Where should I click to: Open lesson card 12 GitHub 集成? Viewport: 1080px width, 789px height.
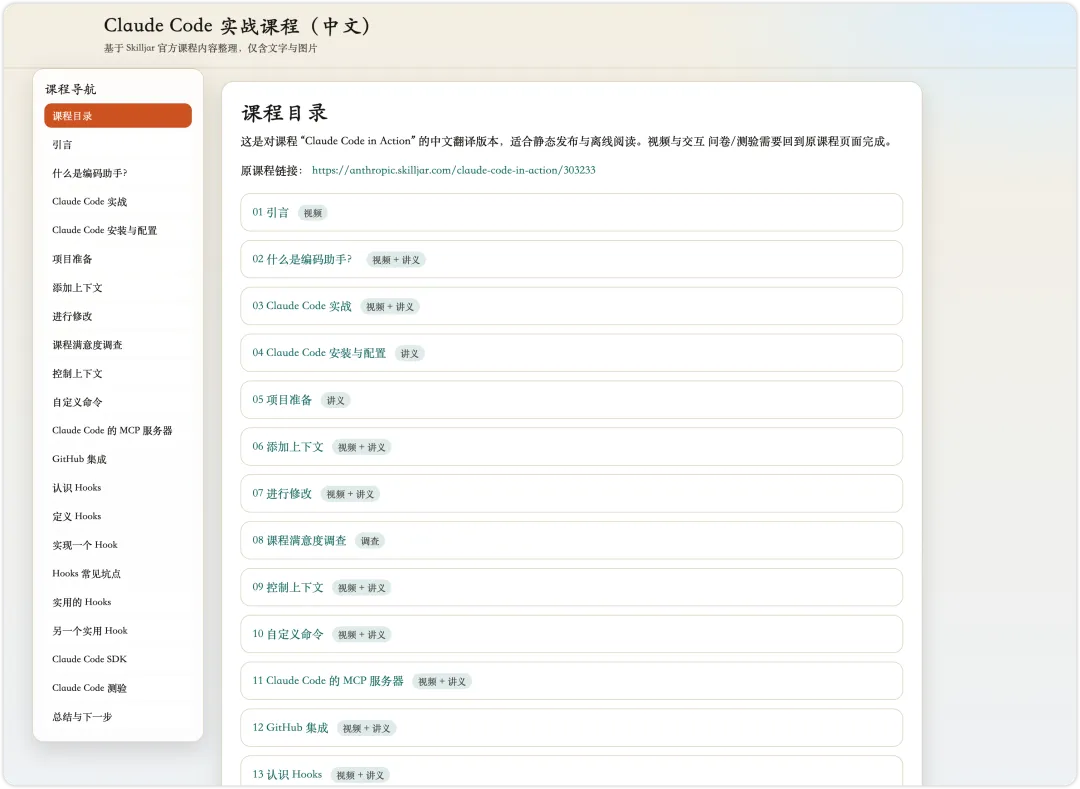(x=571, y=728)
